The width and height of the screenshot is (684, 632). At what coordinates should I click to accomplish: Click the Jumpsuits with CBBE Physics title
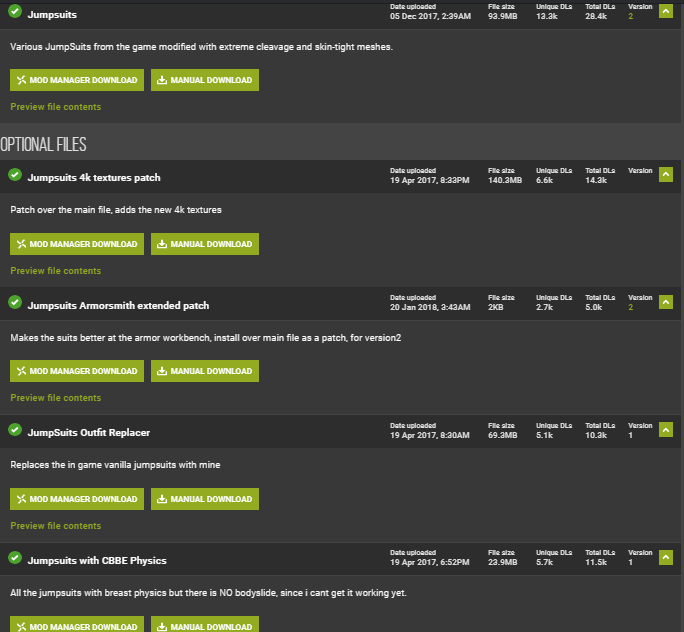point(97,560)
